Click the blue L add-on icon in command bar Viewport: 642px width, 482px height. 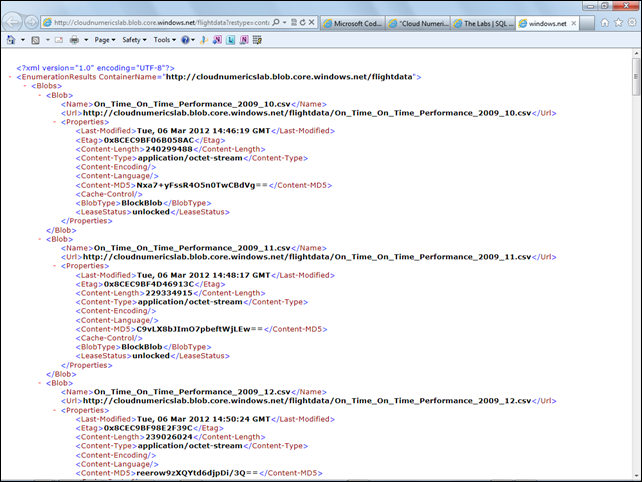(x=231, y=40)
